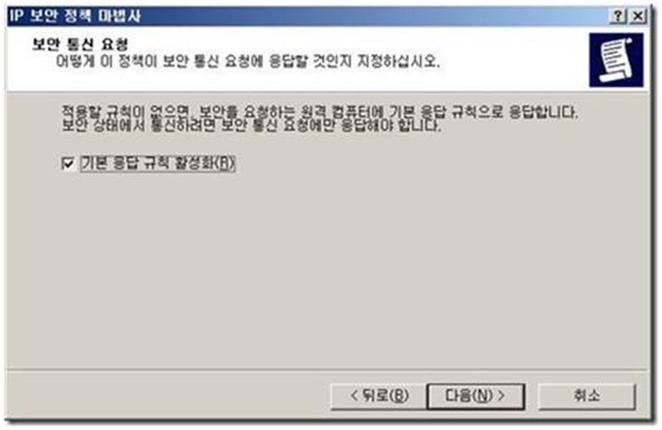This screenshot has height=430, width=662.
Task: Click the left arrow on the 뒤로 button
Action: coord(354,396)
